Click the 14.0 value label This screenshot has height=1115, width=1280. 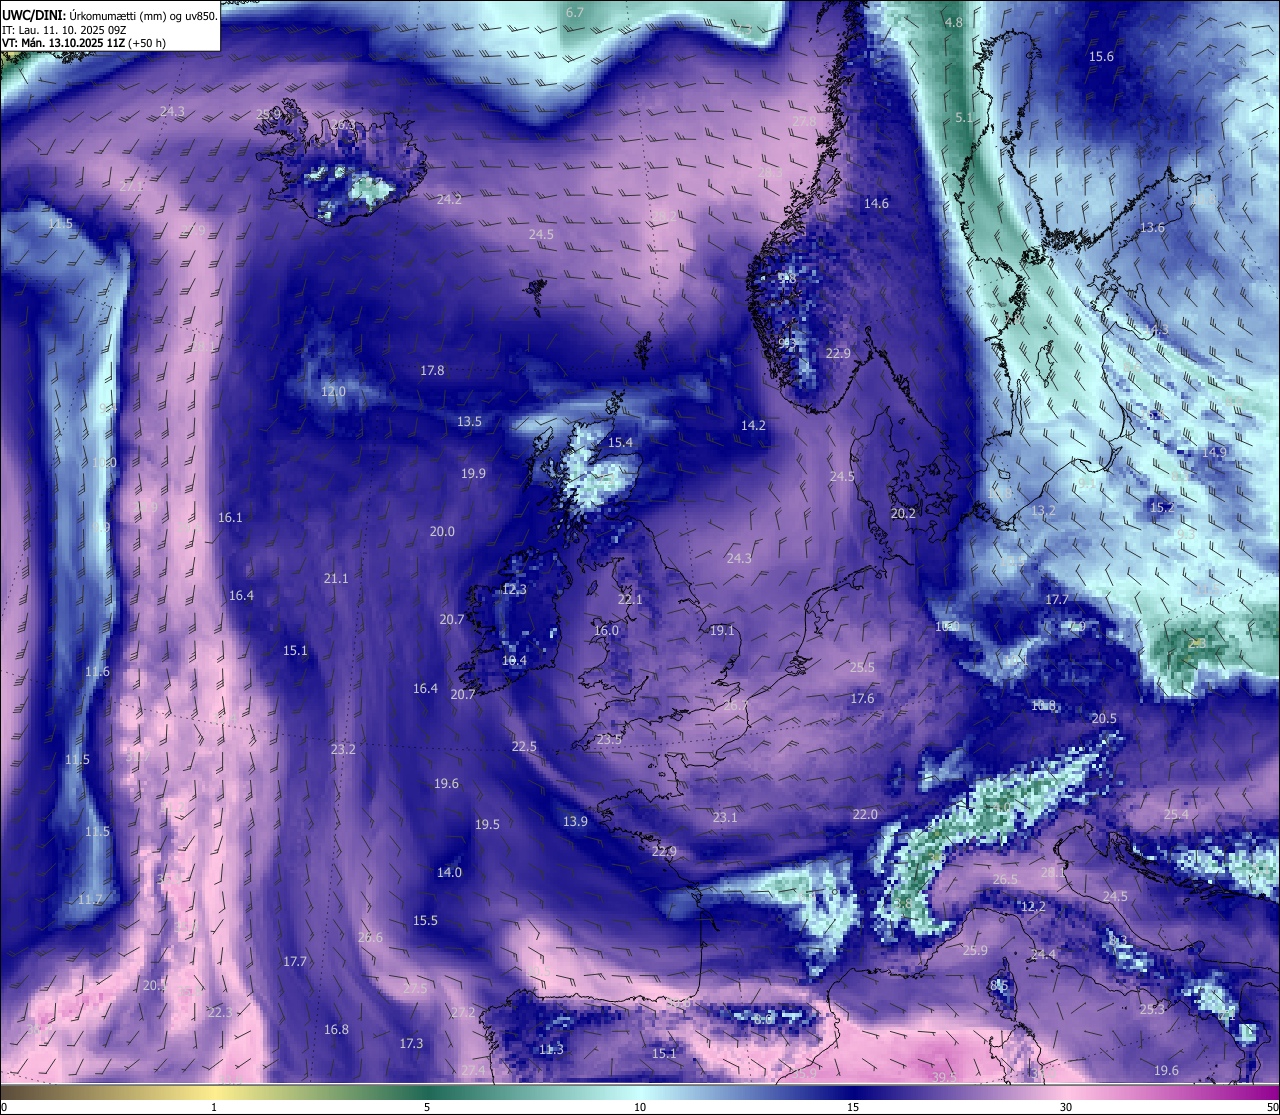tap(449, 872)
